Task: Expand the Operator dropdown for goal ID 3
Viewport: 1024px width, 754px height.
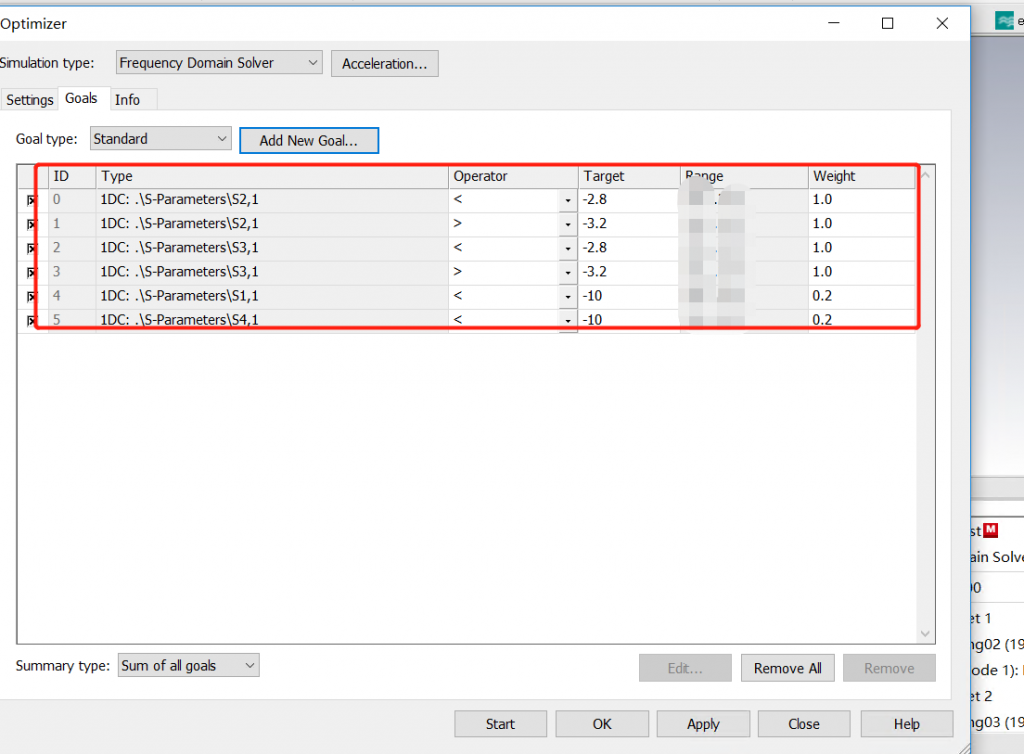Action: 568,272
